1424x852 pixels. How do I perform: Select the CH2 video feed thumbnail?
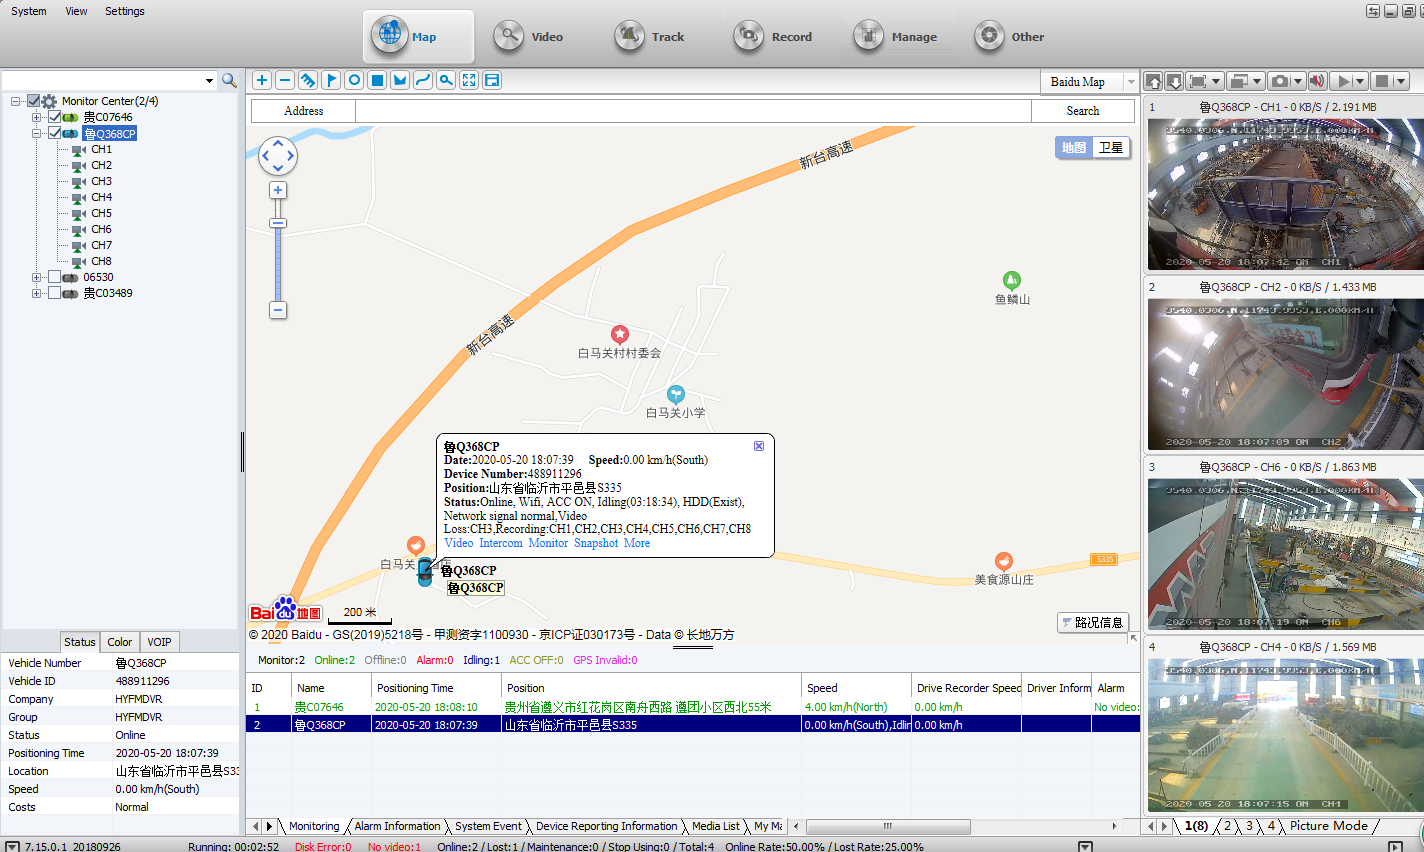coord(1284,374)
